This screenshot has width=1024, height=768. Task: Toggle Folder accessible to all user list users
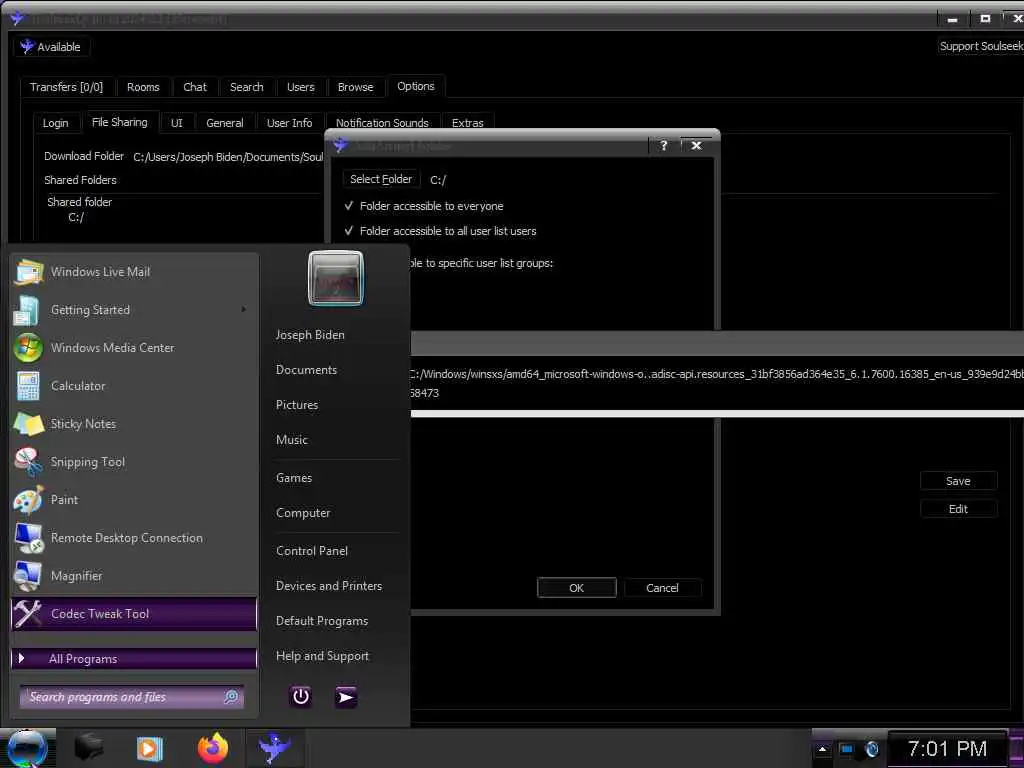(x=349, y=231)
